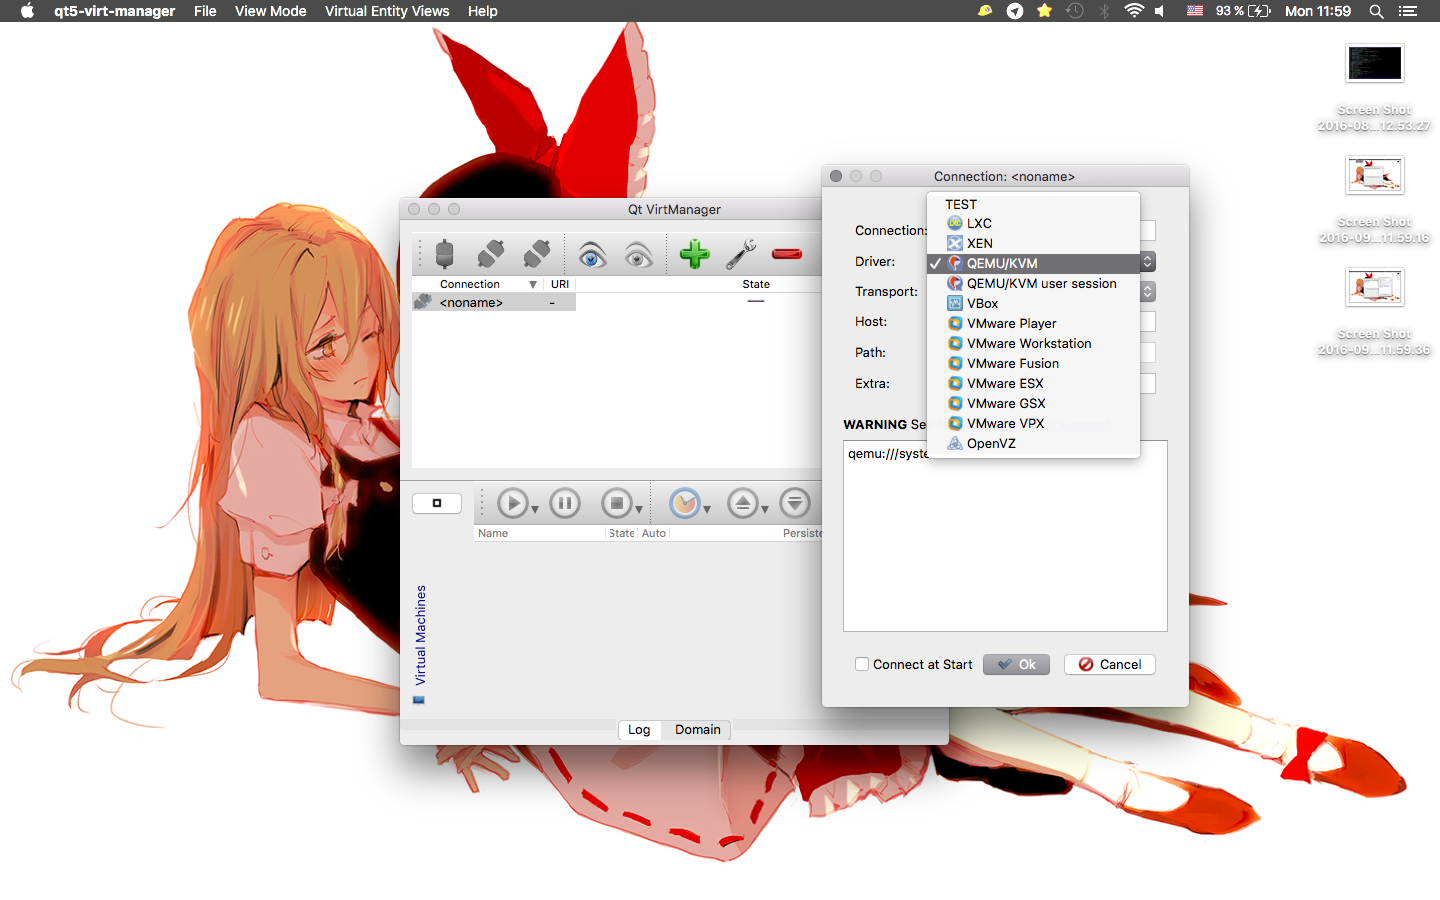The height and width of the screenshot is (900, 1440).
Task: Choose VMware GSX driver
Action: point(1034,403)
